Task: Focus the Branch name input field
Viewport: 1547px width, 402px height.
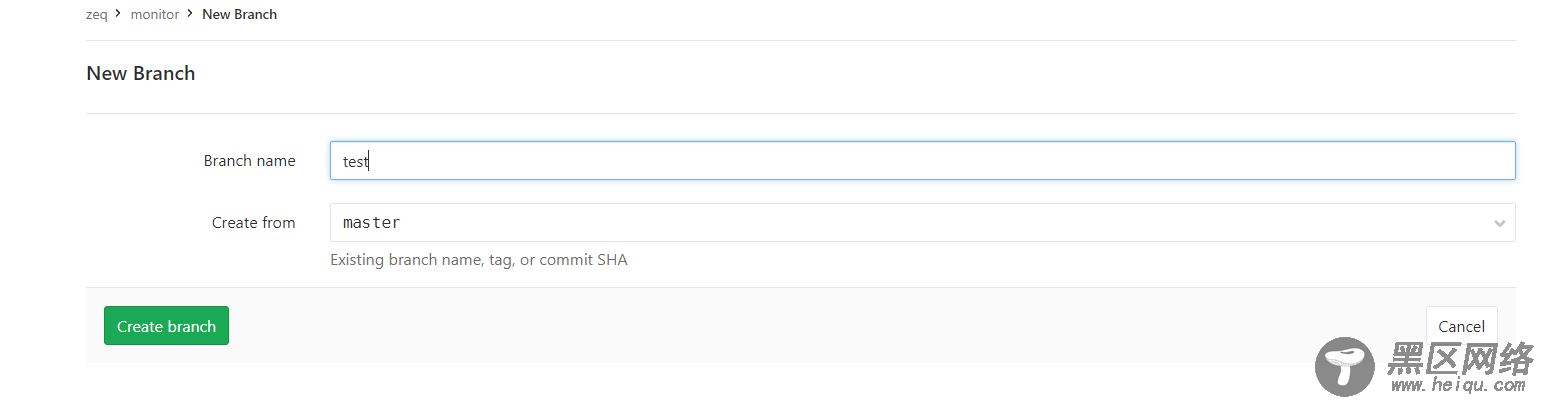Action: point(922,161)
